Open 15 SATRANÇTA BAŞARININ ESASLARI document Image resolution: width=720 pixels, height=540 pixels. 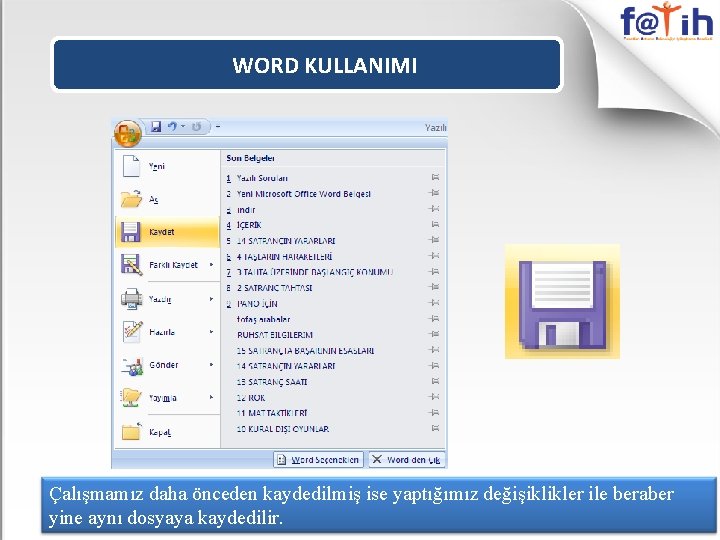[x=305, y=351]
